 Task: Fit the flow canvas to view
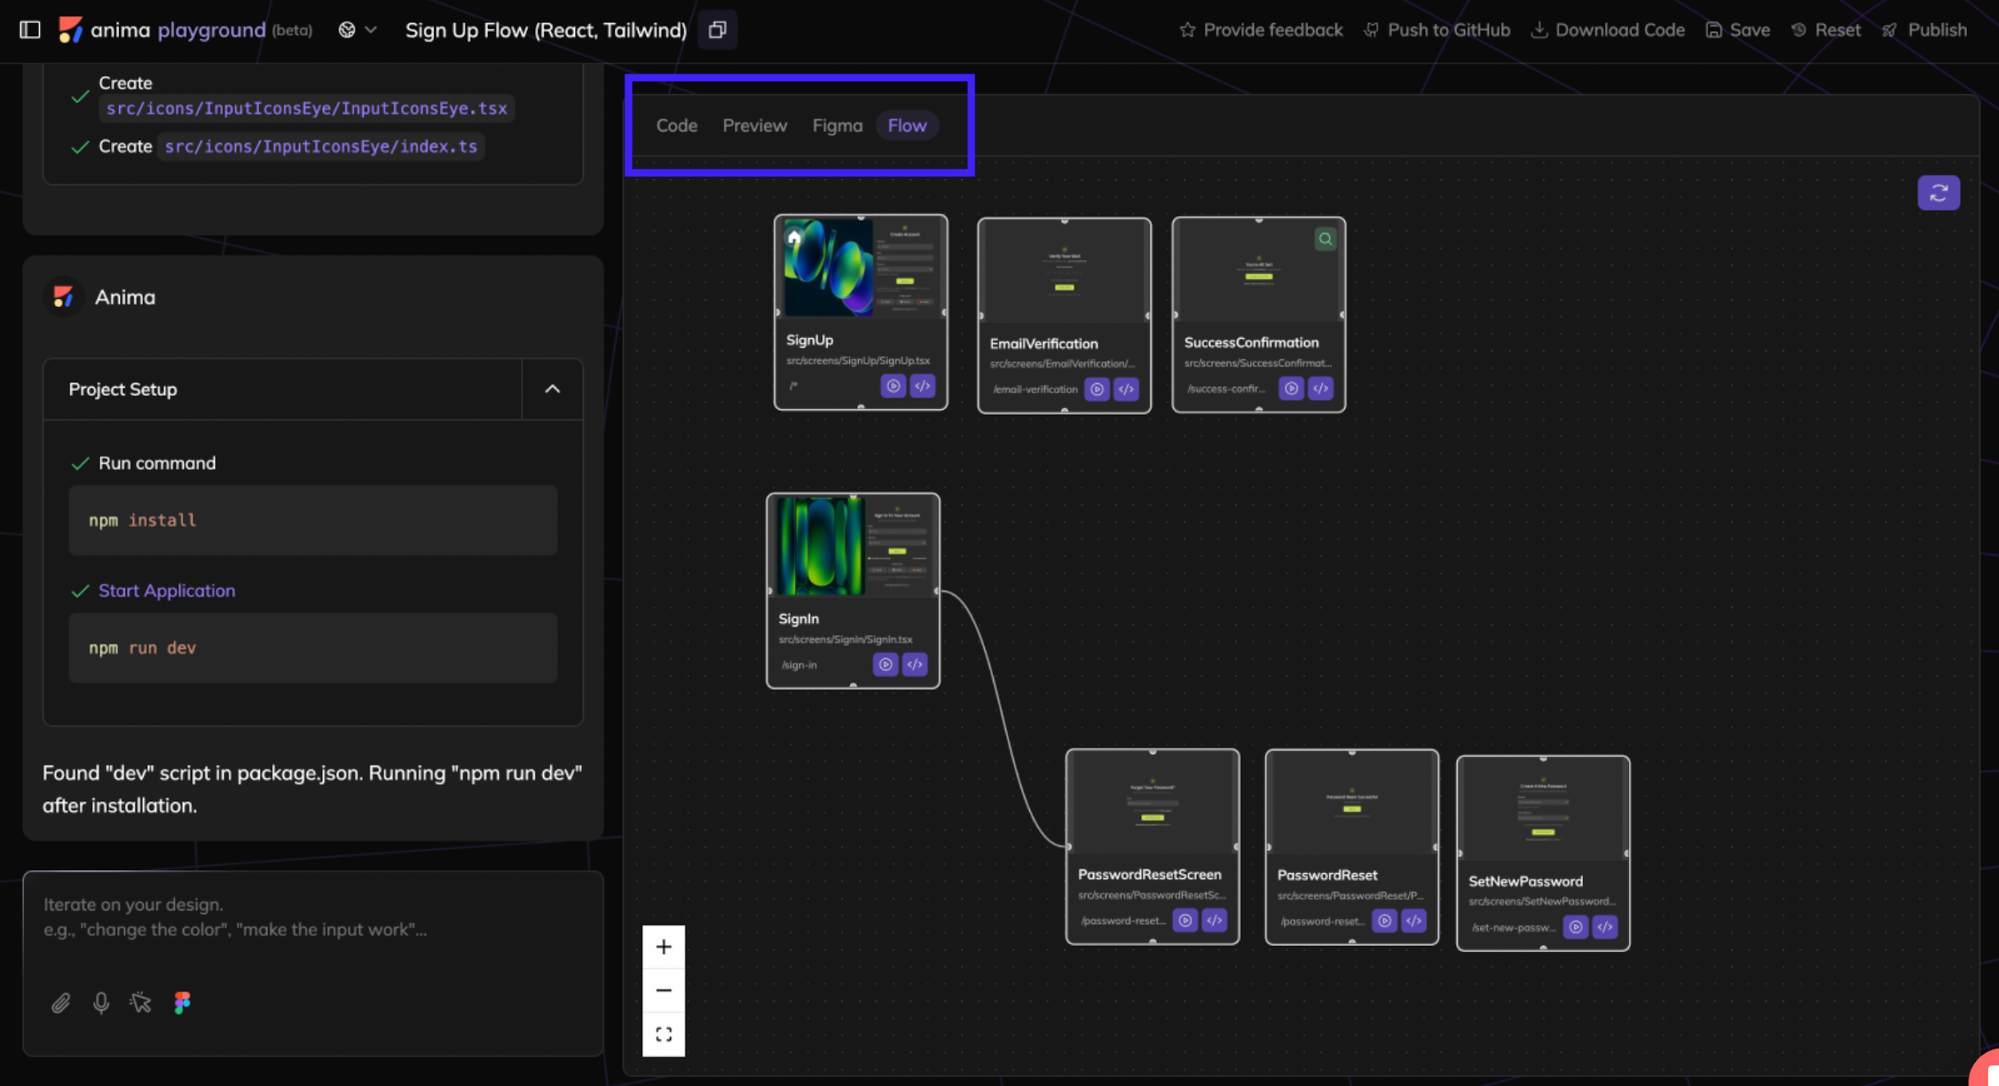click(x=663, y=1034)
